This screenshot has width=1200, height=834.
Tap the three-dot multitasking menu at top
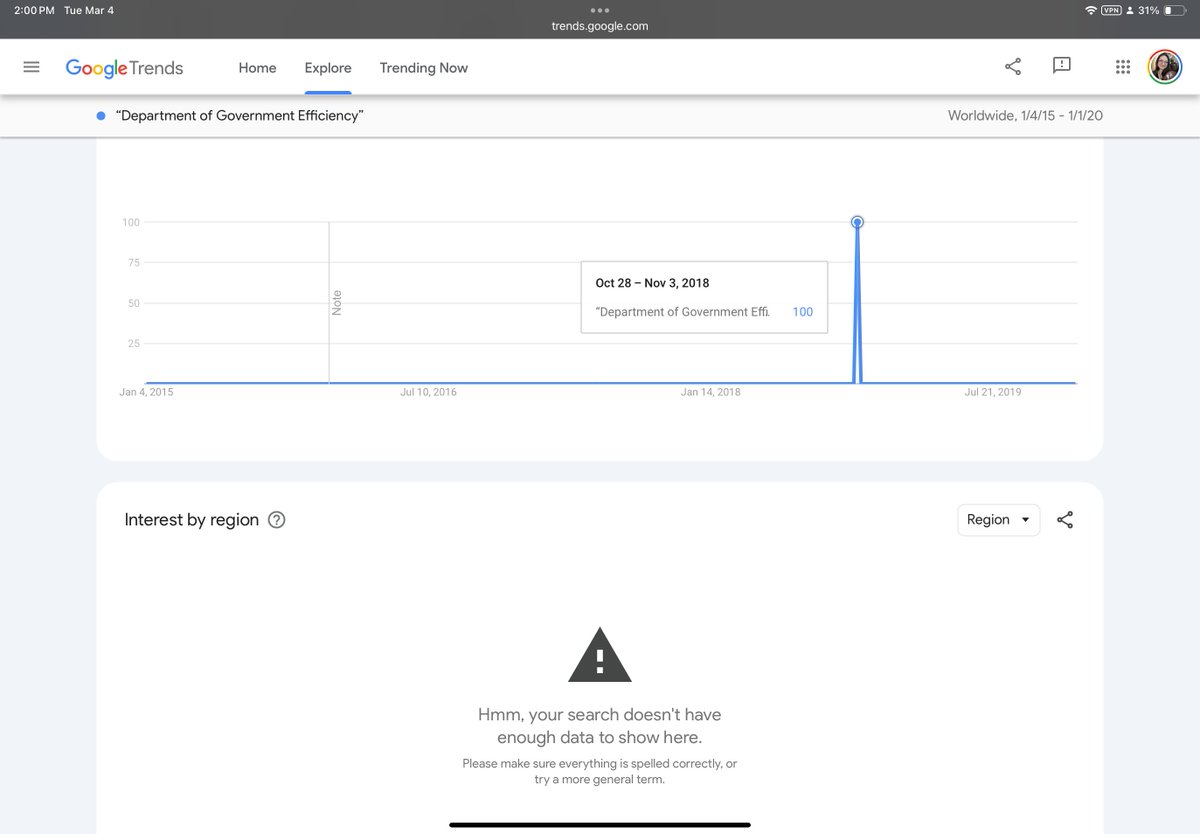click(600, 10)
